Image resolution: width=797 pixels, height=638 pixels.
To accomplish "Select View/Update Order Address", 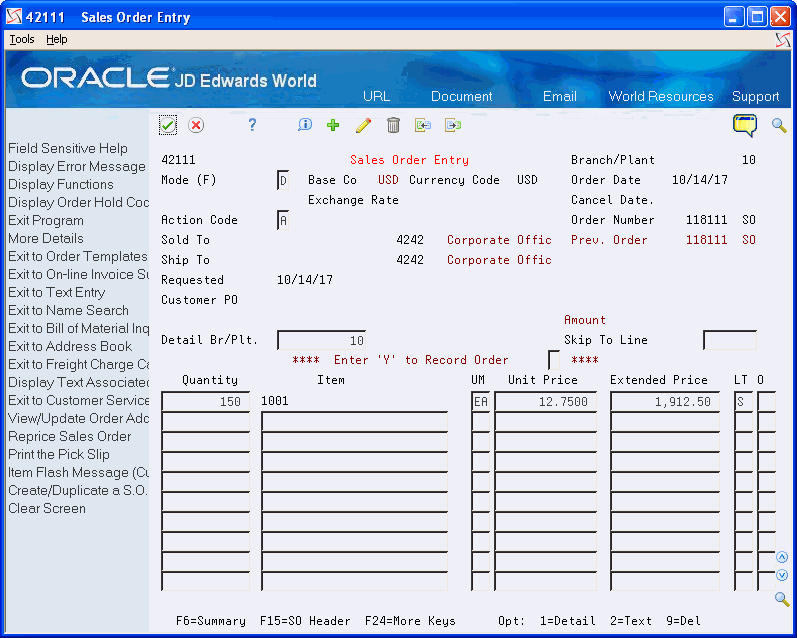I will click(x=78, y=418).
